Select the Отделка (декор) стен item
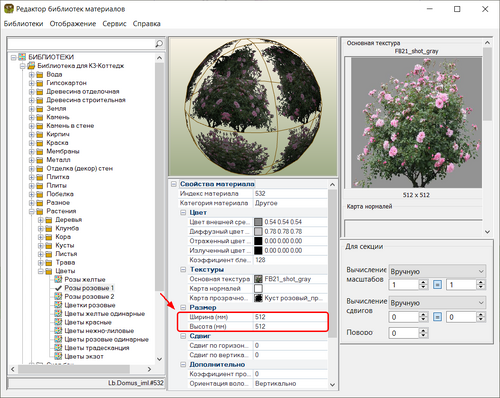The image size is (500, 398). (80, 169)
